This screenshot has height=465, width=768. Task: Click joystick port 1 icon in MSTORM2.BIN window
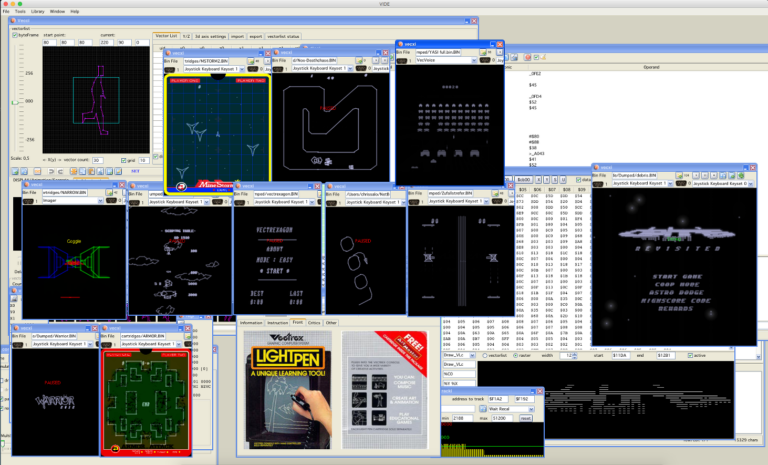[169, 69]
